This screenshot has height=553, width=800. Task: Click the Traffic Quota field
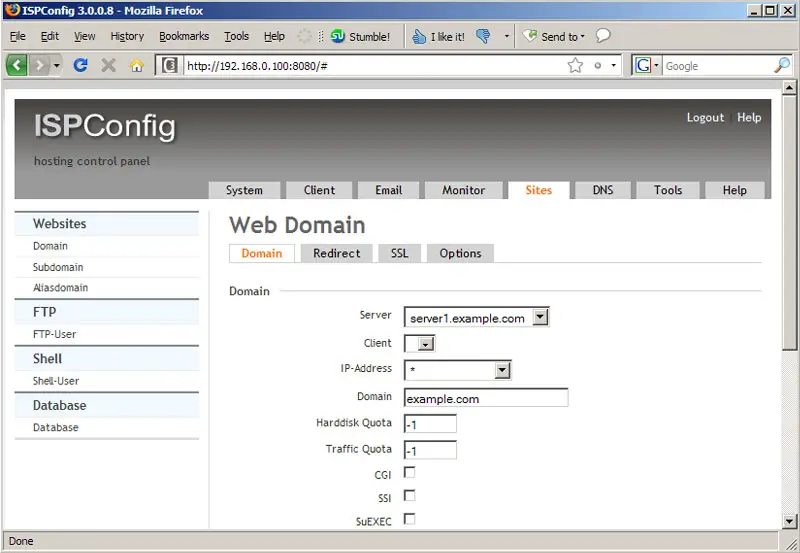(430, 450)
